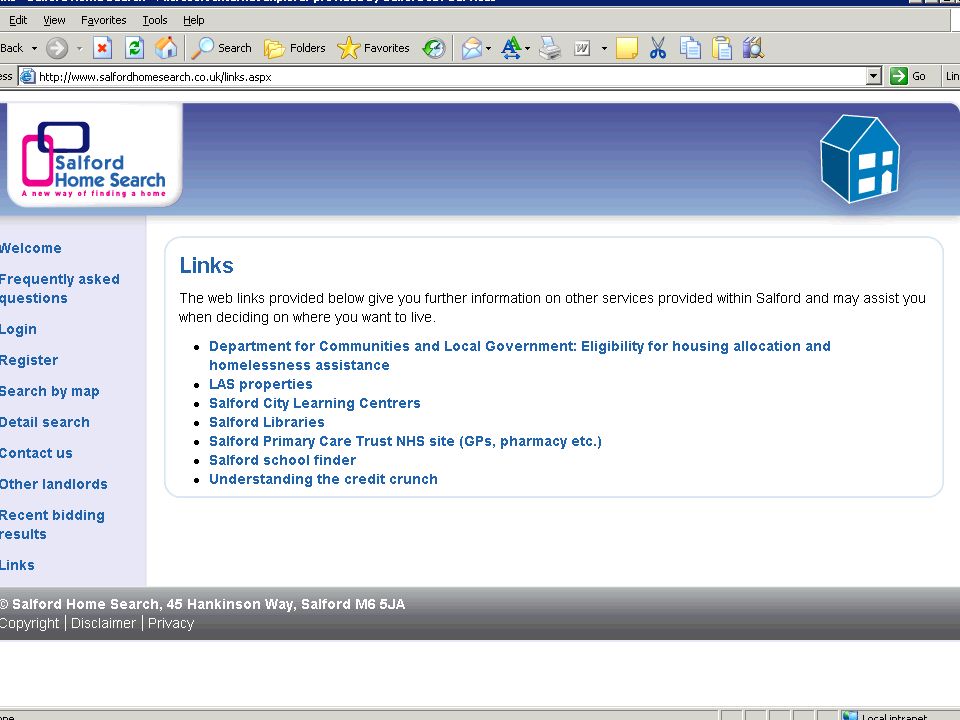Open the Forward button history dropdown
960x720 pixels.
(80, 48)
